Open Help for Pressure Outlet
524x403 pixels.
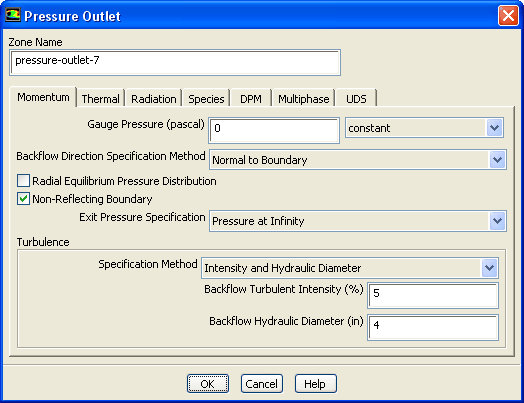click(315, 384)
